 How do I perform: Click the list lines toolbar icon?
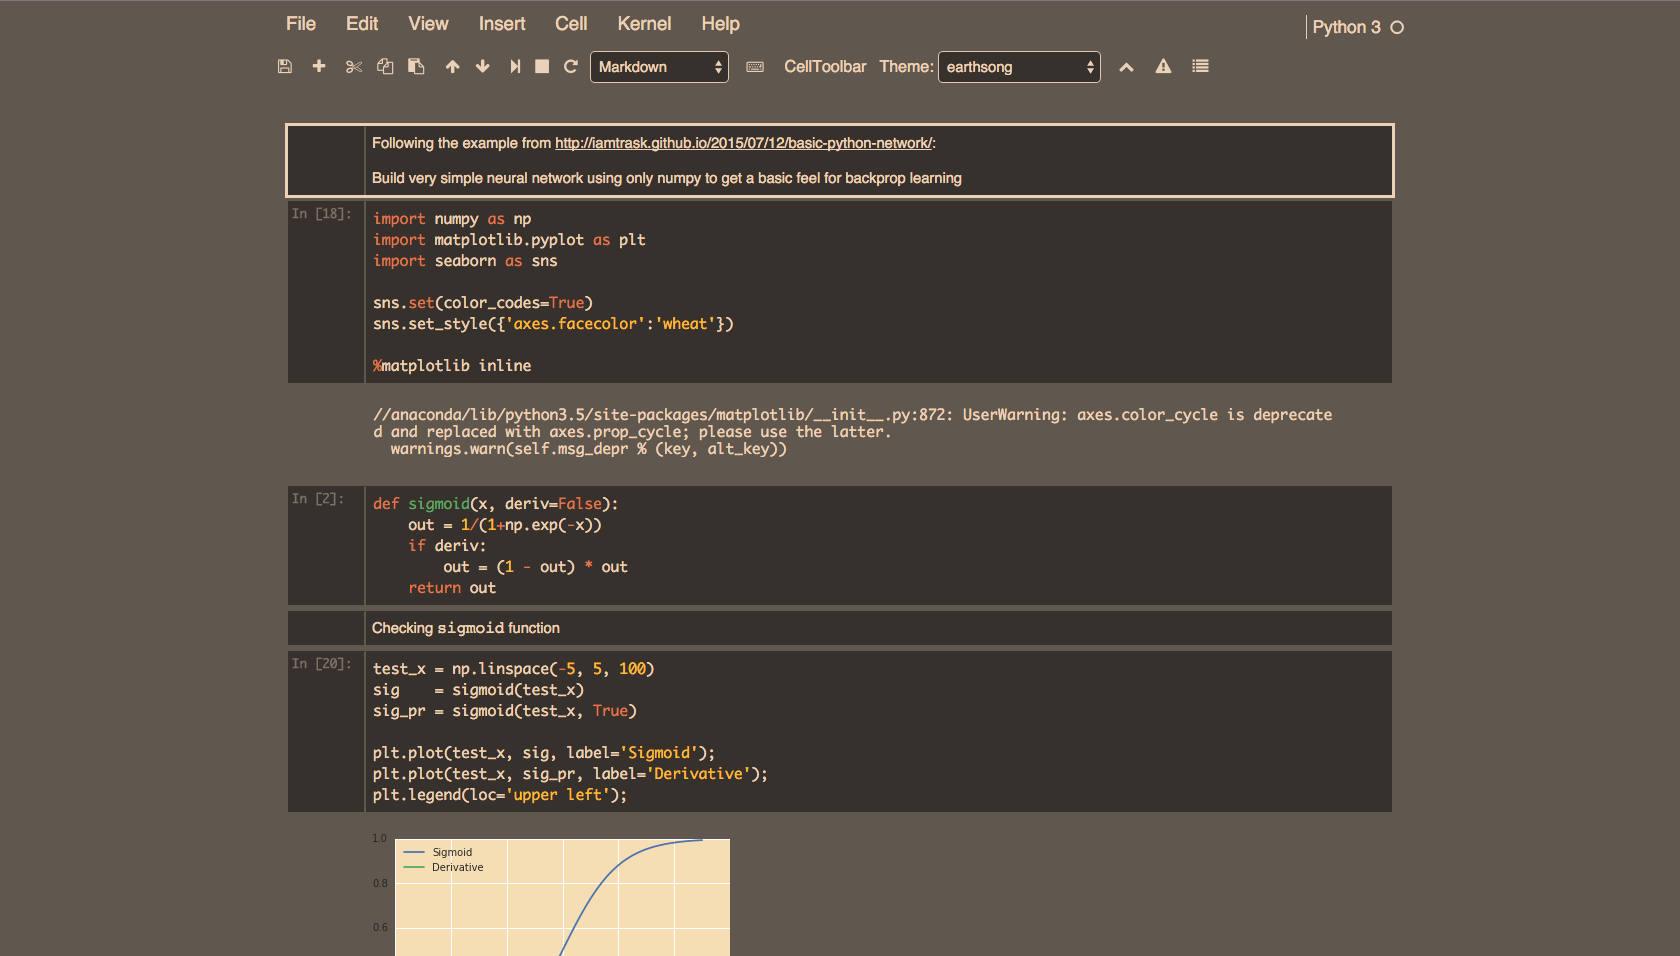[x=1200, y=66]
